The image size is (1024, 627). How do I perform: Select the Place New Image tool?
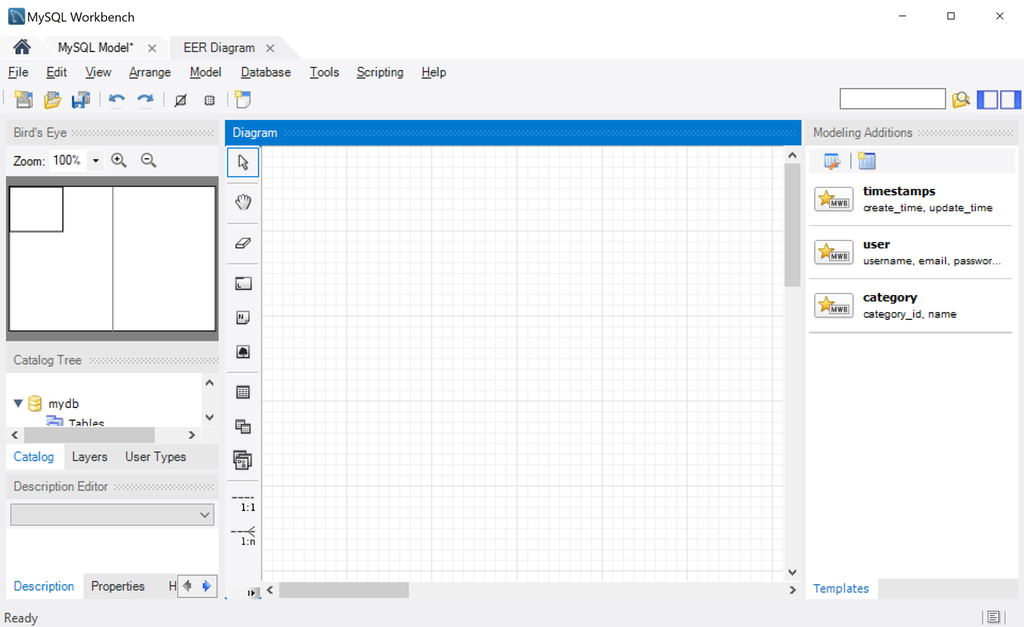243,351
